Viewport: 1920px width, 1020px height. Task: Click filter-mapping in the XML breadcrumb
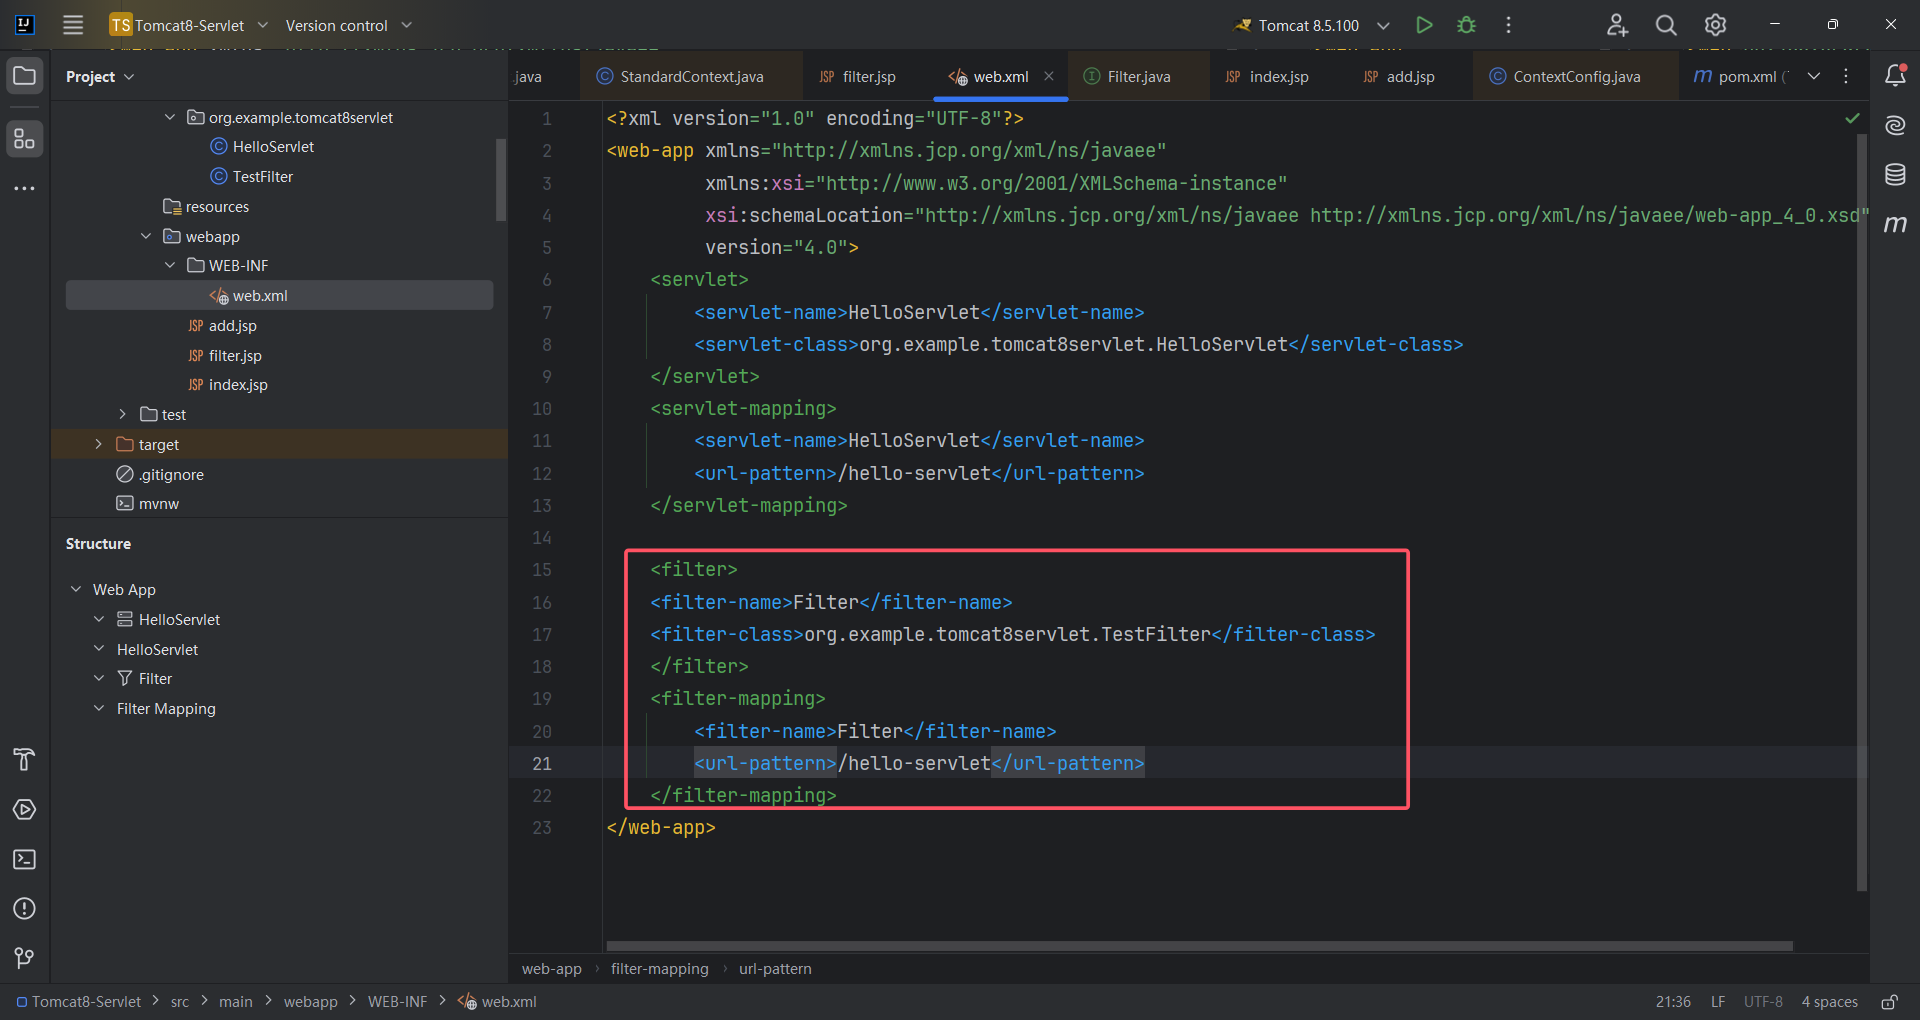tap(659, 969)
